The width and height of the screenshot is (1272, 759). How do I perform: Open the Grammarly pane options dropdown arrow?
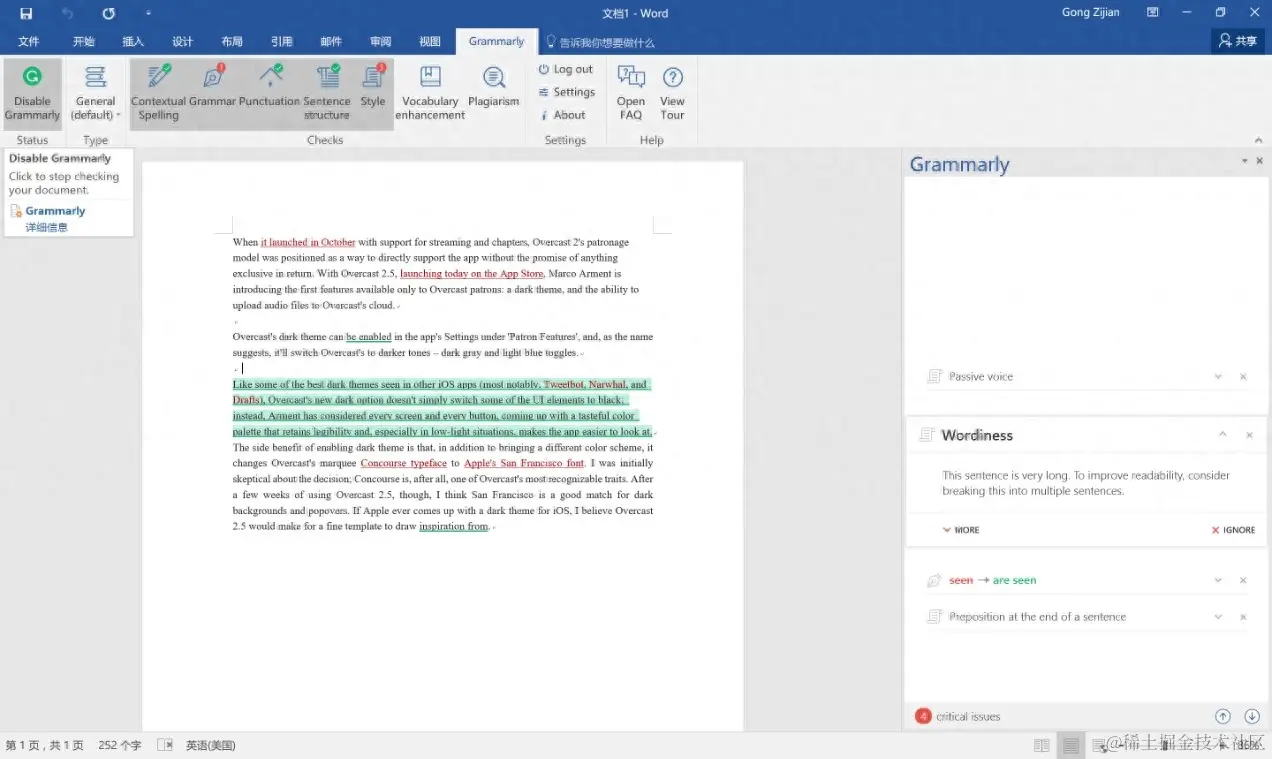1245,161
